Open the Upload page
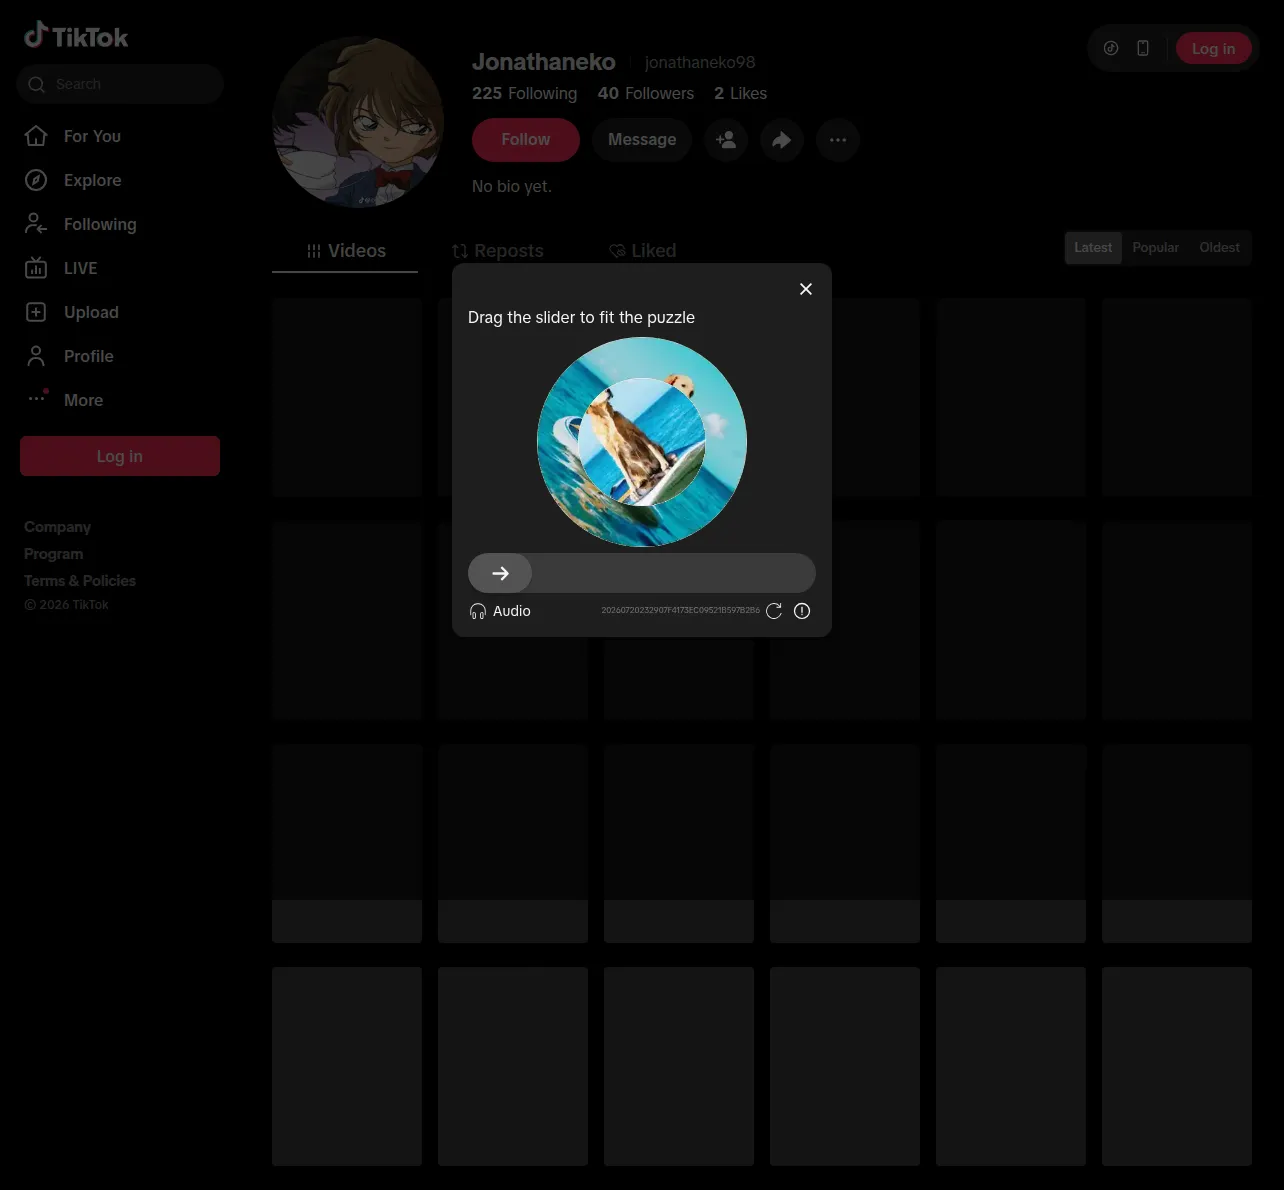The image size is (1284, 1190). (91, 312)
